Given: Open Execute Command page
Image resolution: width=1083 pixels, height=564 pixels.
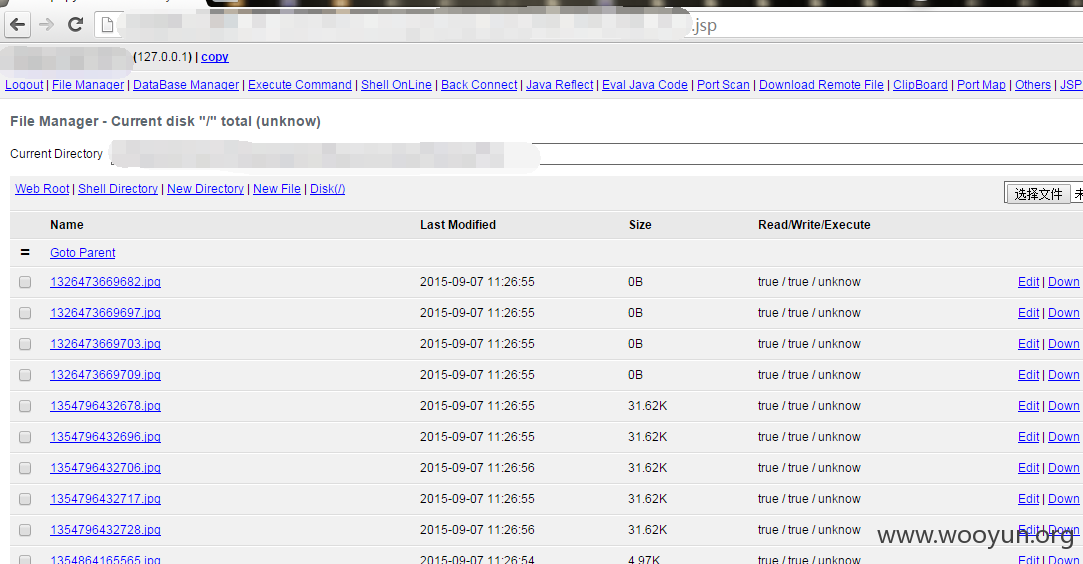Looking at the screenshot, I should (300, 85).
